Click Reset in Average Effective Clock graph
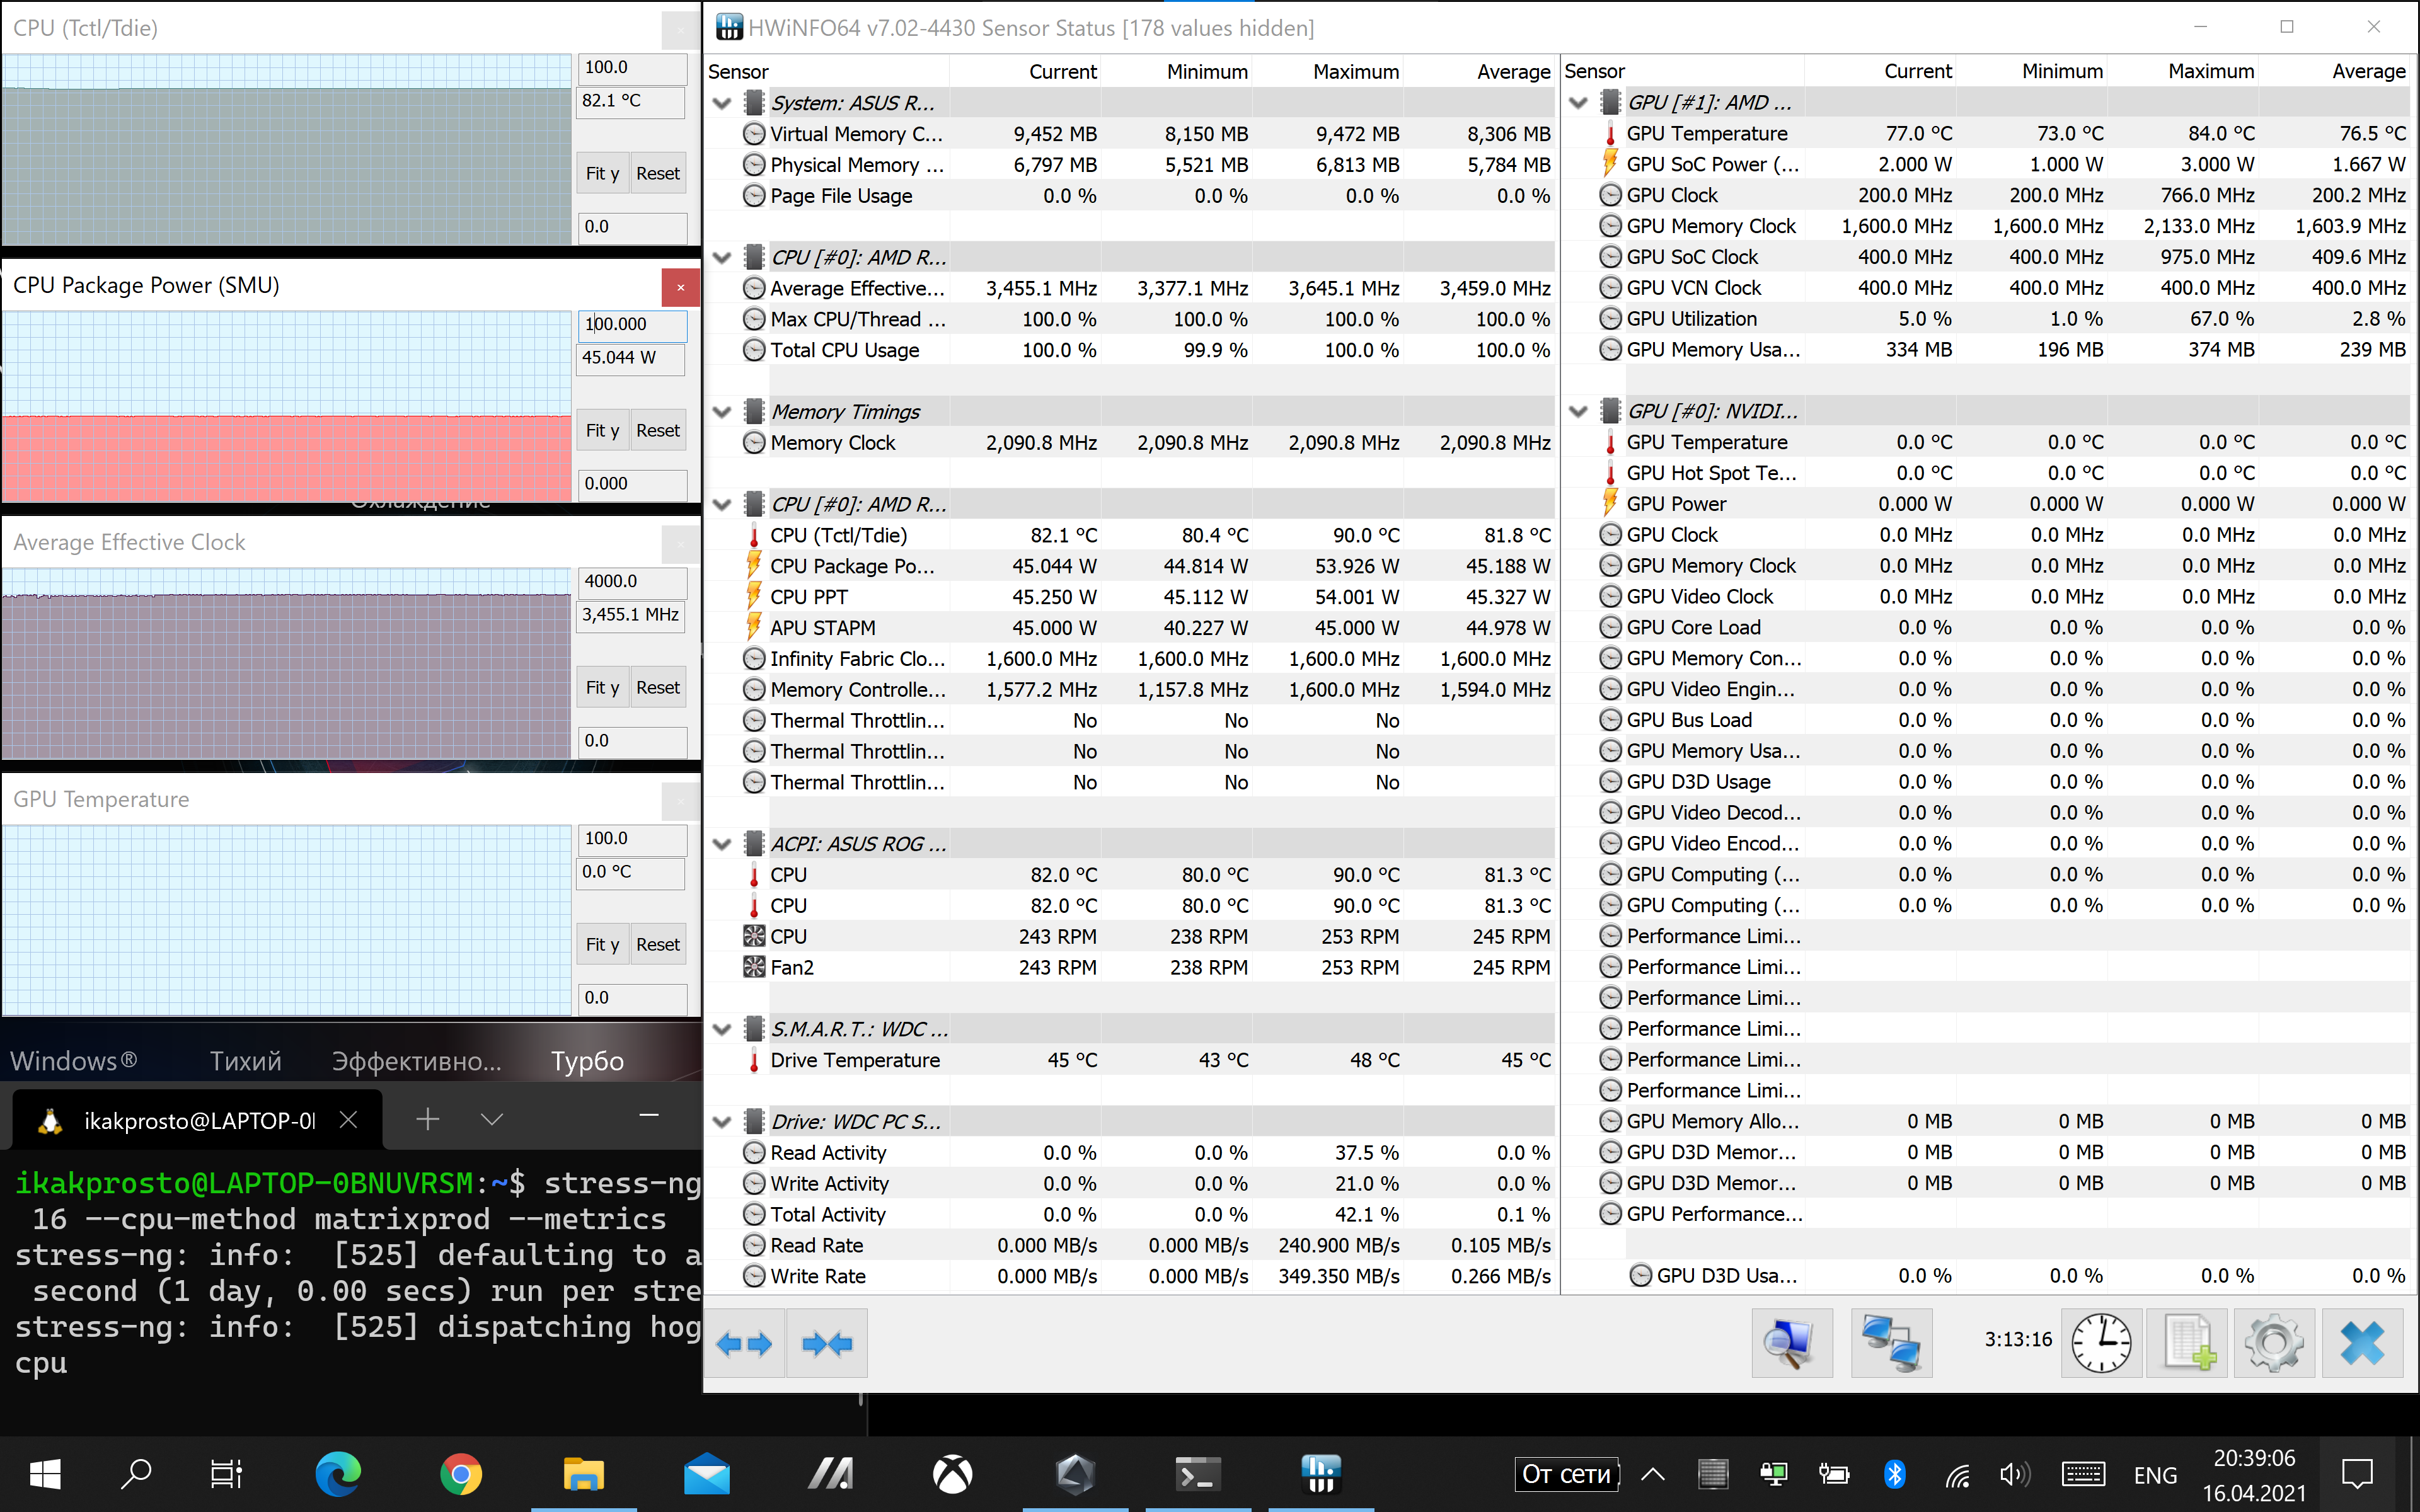This screenshot has width=2420, height=1512. [658, 687]
